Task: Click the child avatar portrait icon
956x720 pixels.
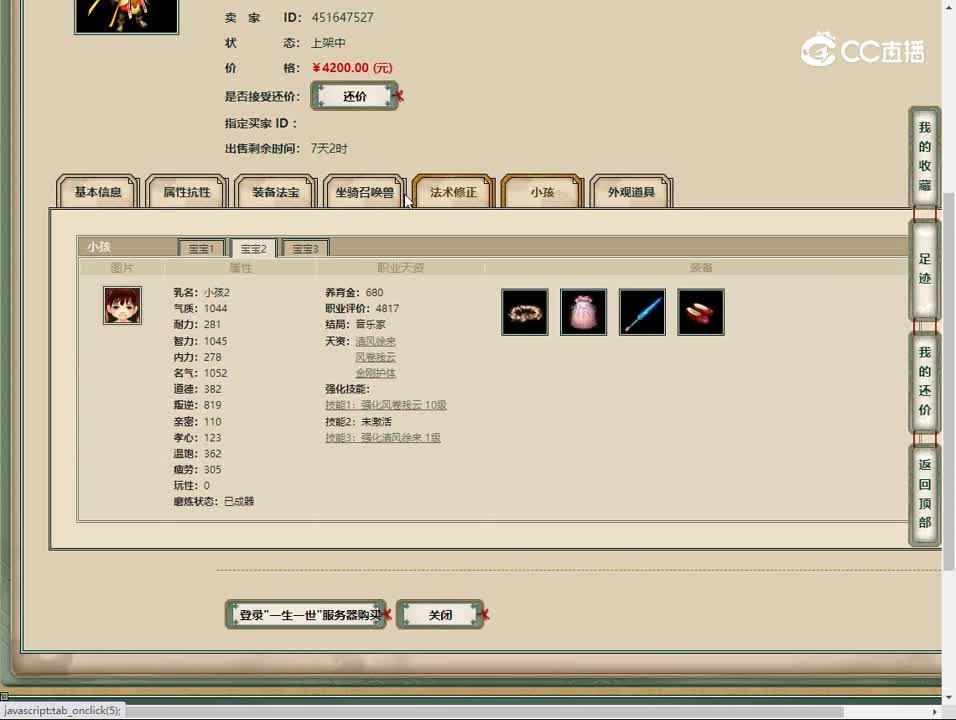Action: pos(122,304)
